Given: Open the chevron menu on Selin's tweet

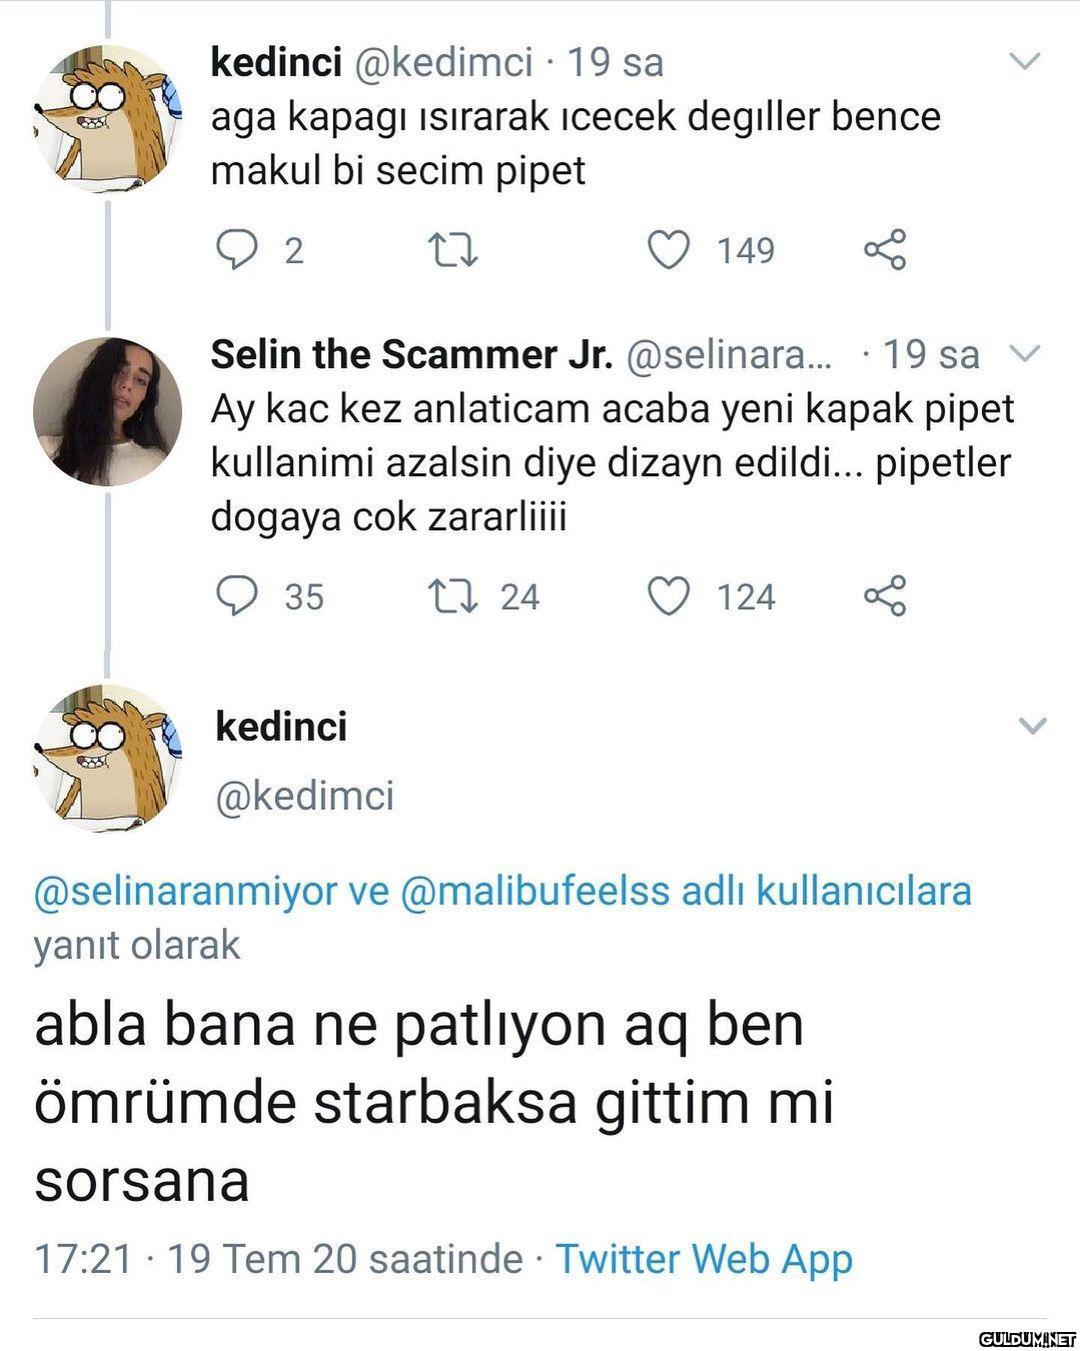Looking at the screenshot, I should coord(1025,353).
